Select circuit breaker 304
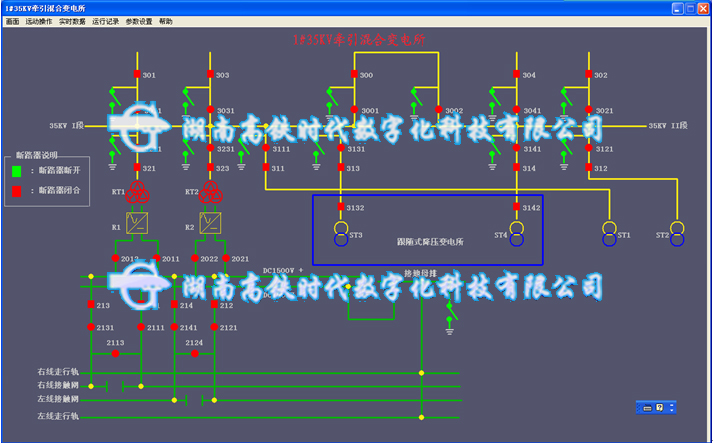This screenshot has width=713, height=443. coord(517,74)
